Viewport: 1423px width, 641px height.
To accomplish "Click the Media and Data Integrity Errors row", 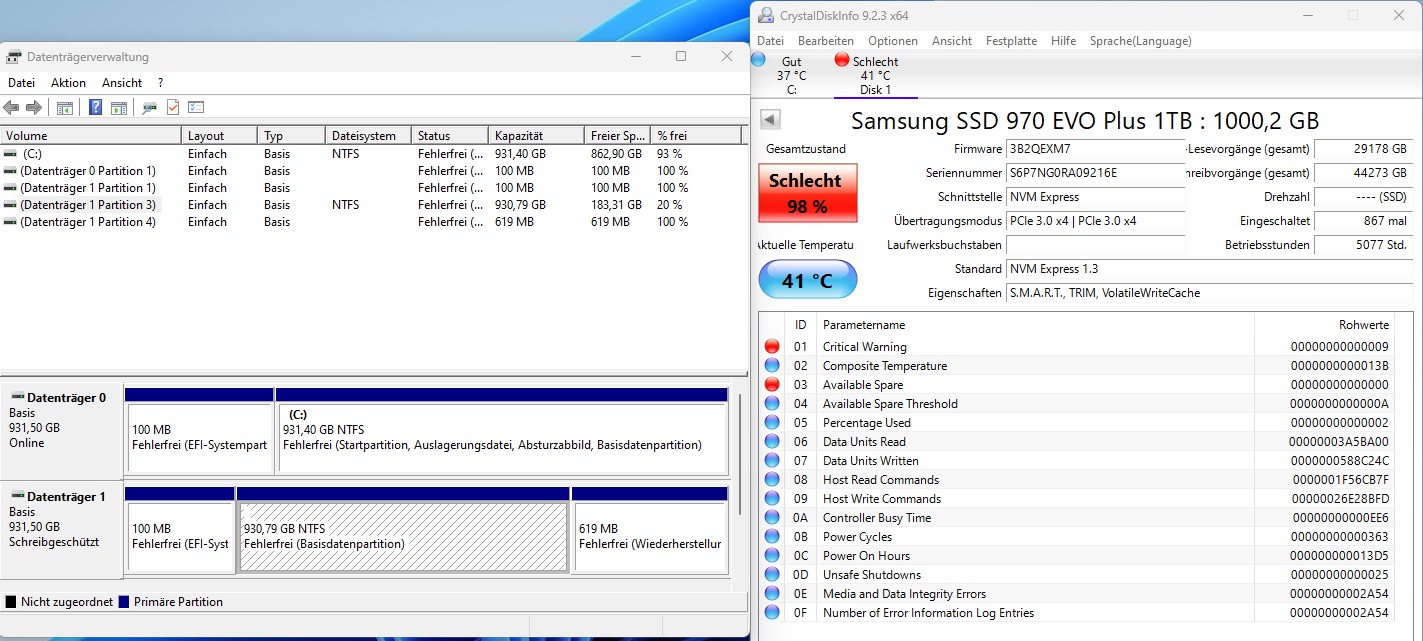I will [1077, 594].
